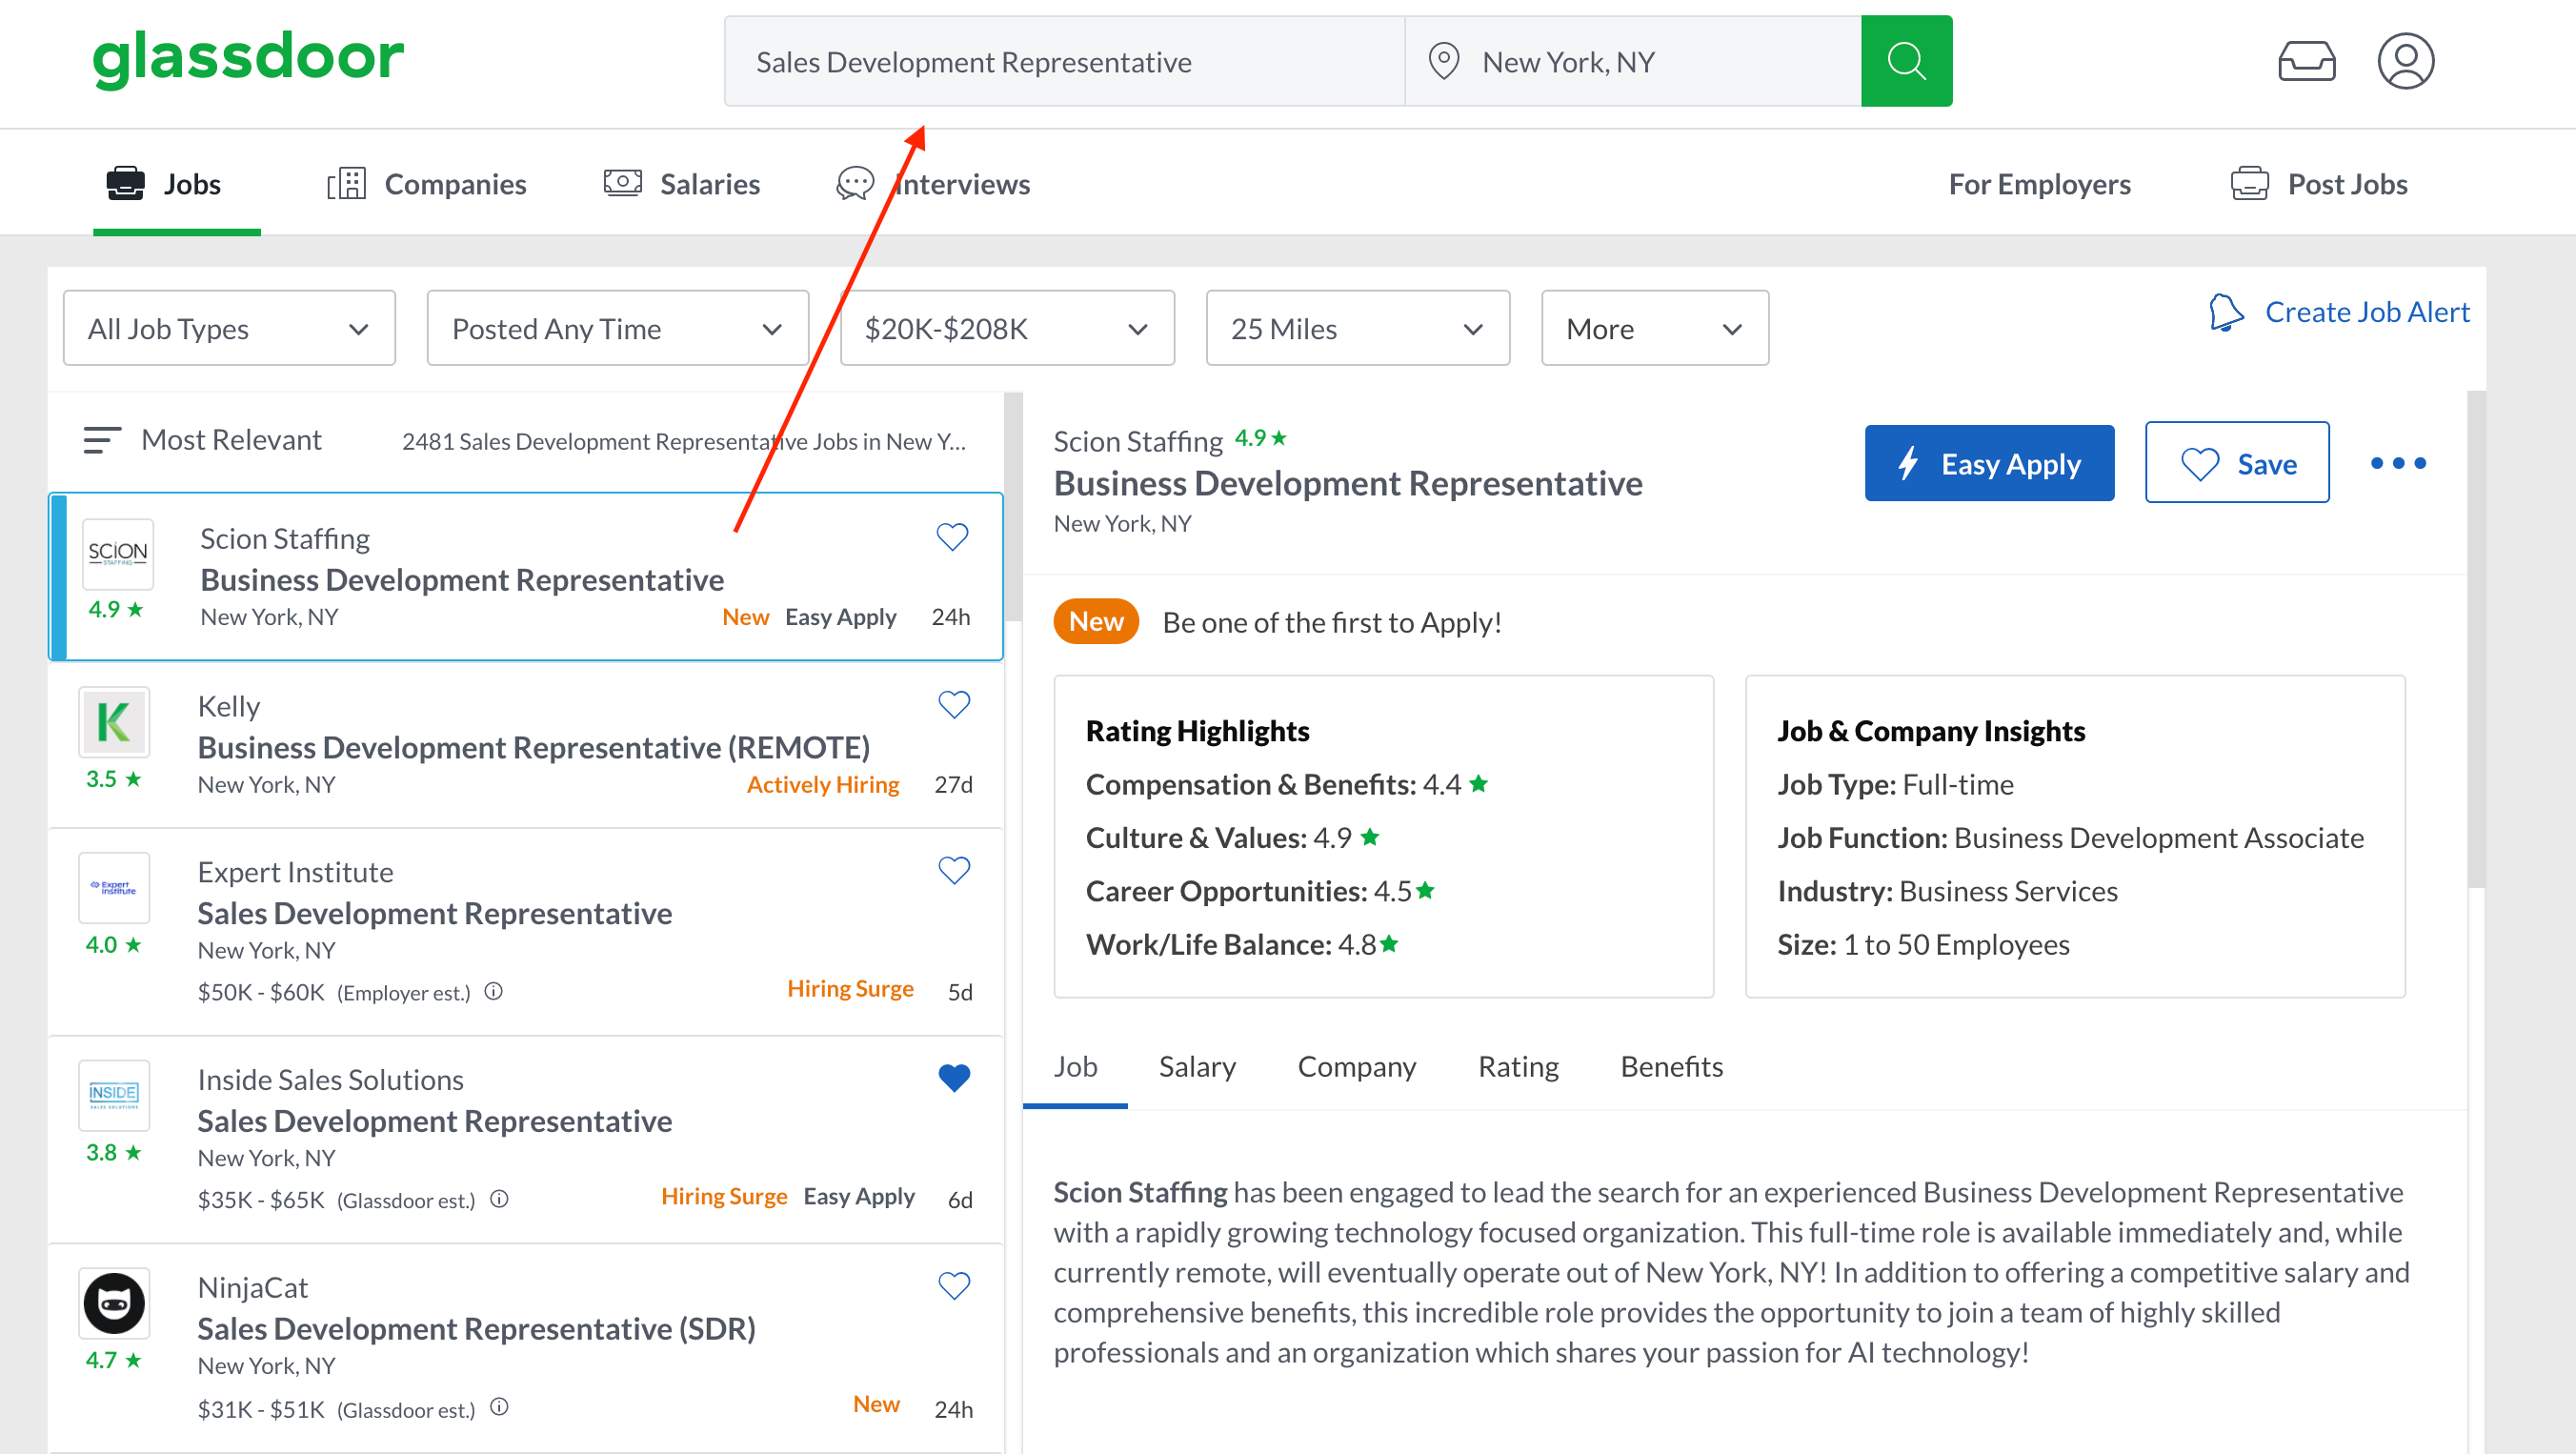Viewport: 2576px width, 1454px height.
Task: Click the Expert Institute logo
Action: 114,887
